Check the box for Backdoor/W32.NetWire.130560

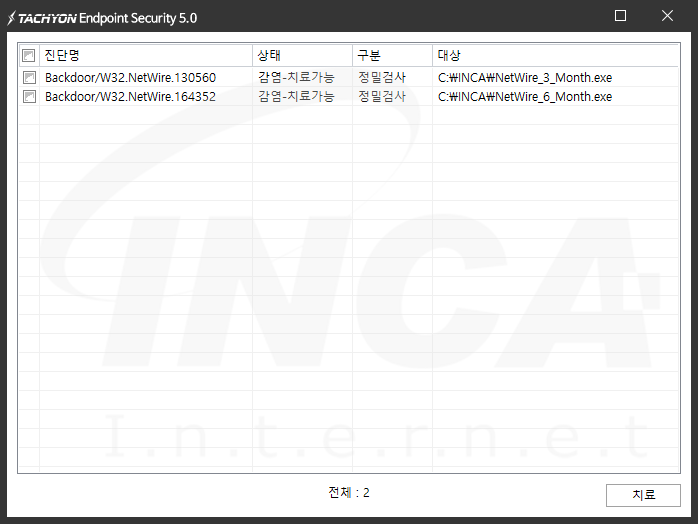[x=29, y=77]
